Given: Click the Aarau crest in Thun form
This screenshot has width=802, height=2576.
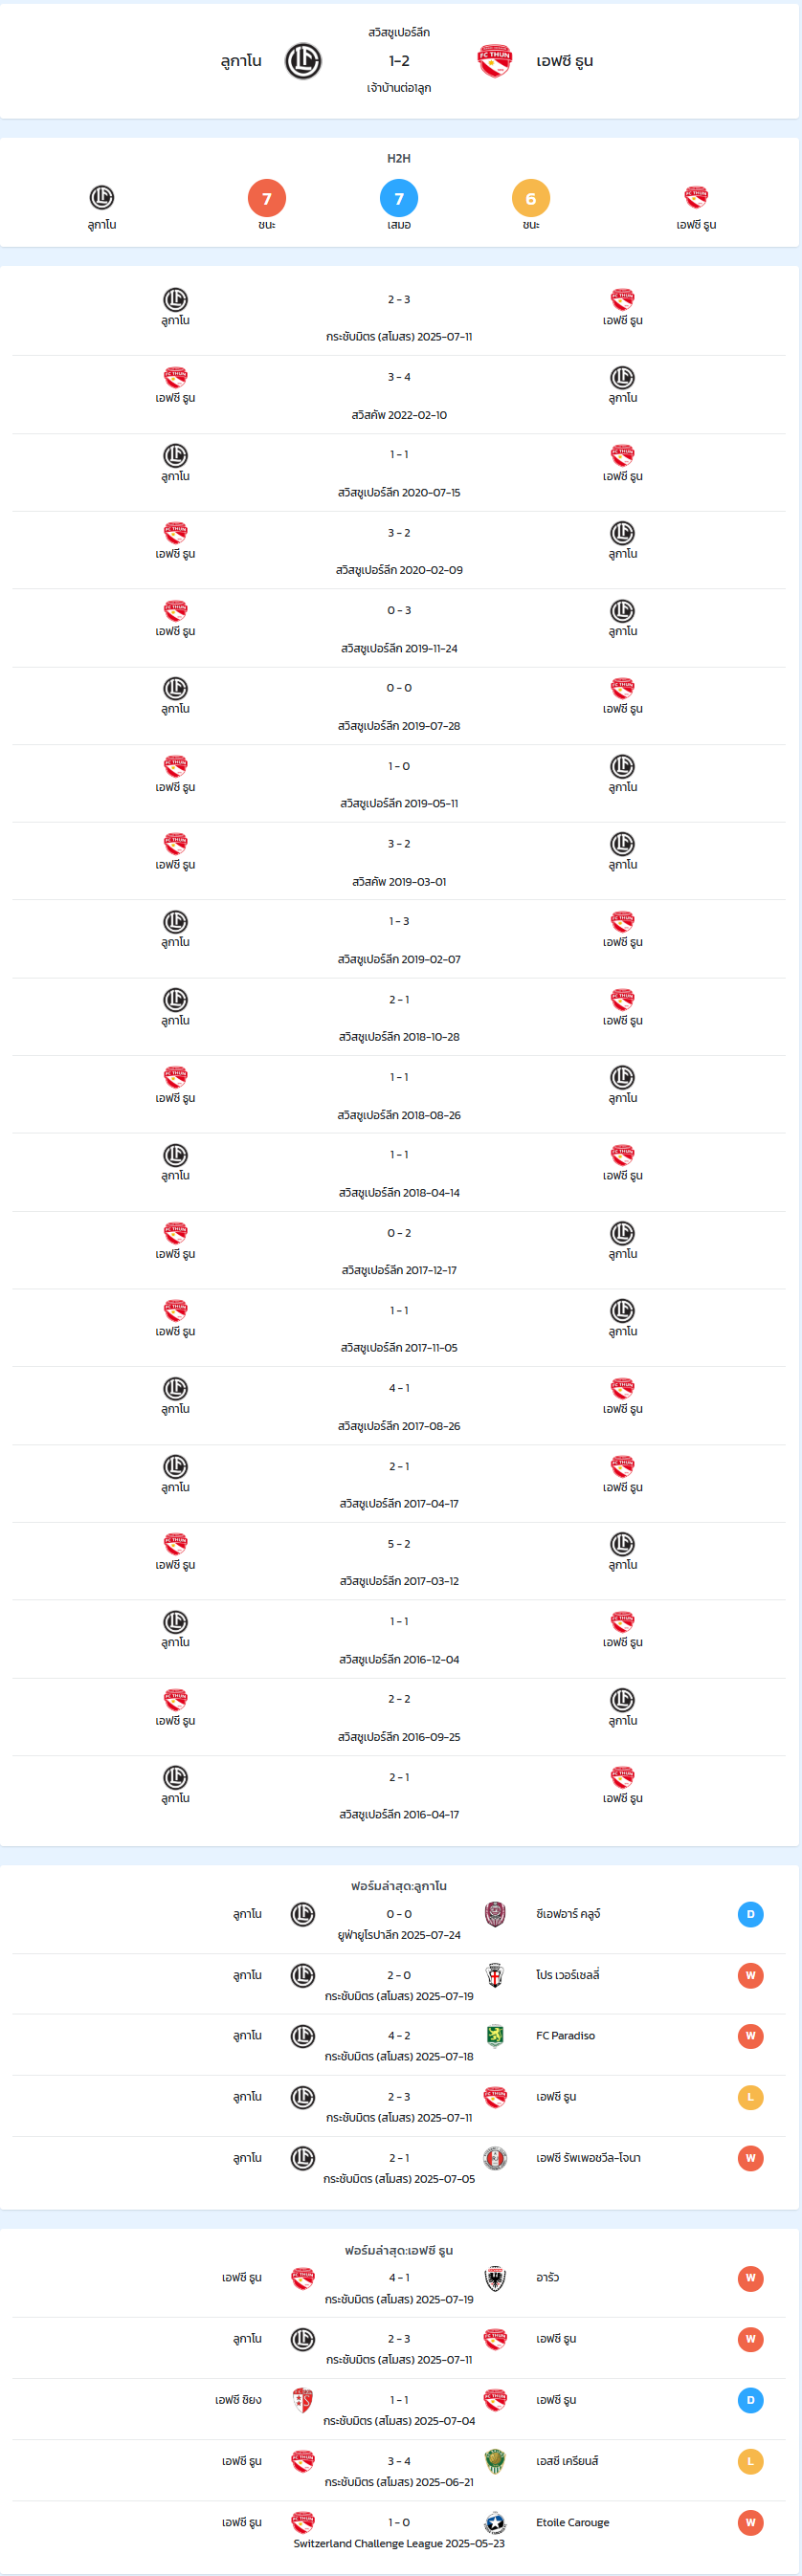Looking at the screenshot, I should 495,2278.
